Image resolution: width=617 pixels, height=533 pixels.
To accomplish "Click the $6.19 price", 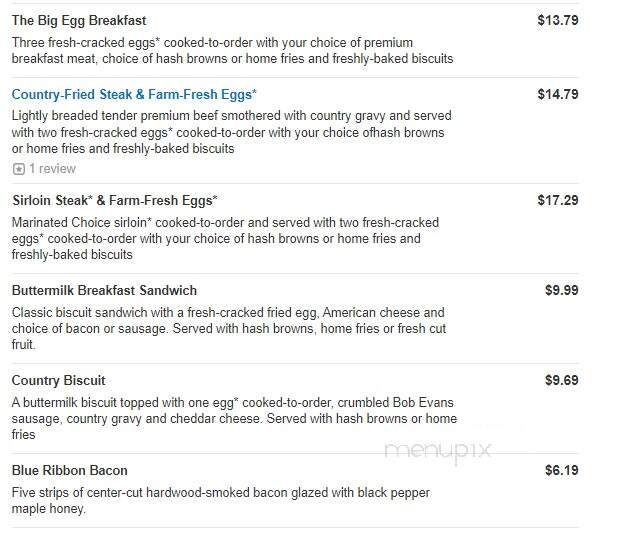I will 562,470.
